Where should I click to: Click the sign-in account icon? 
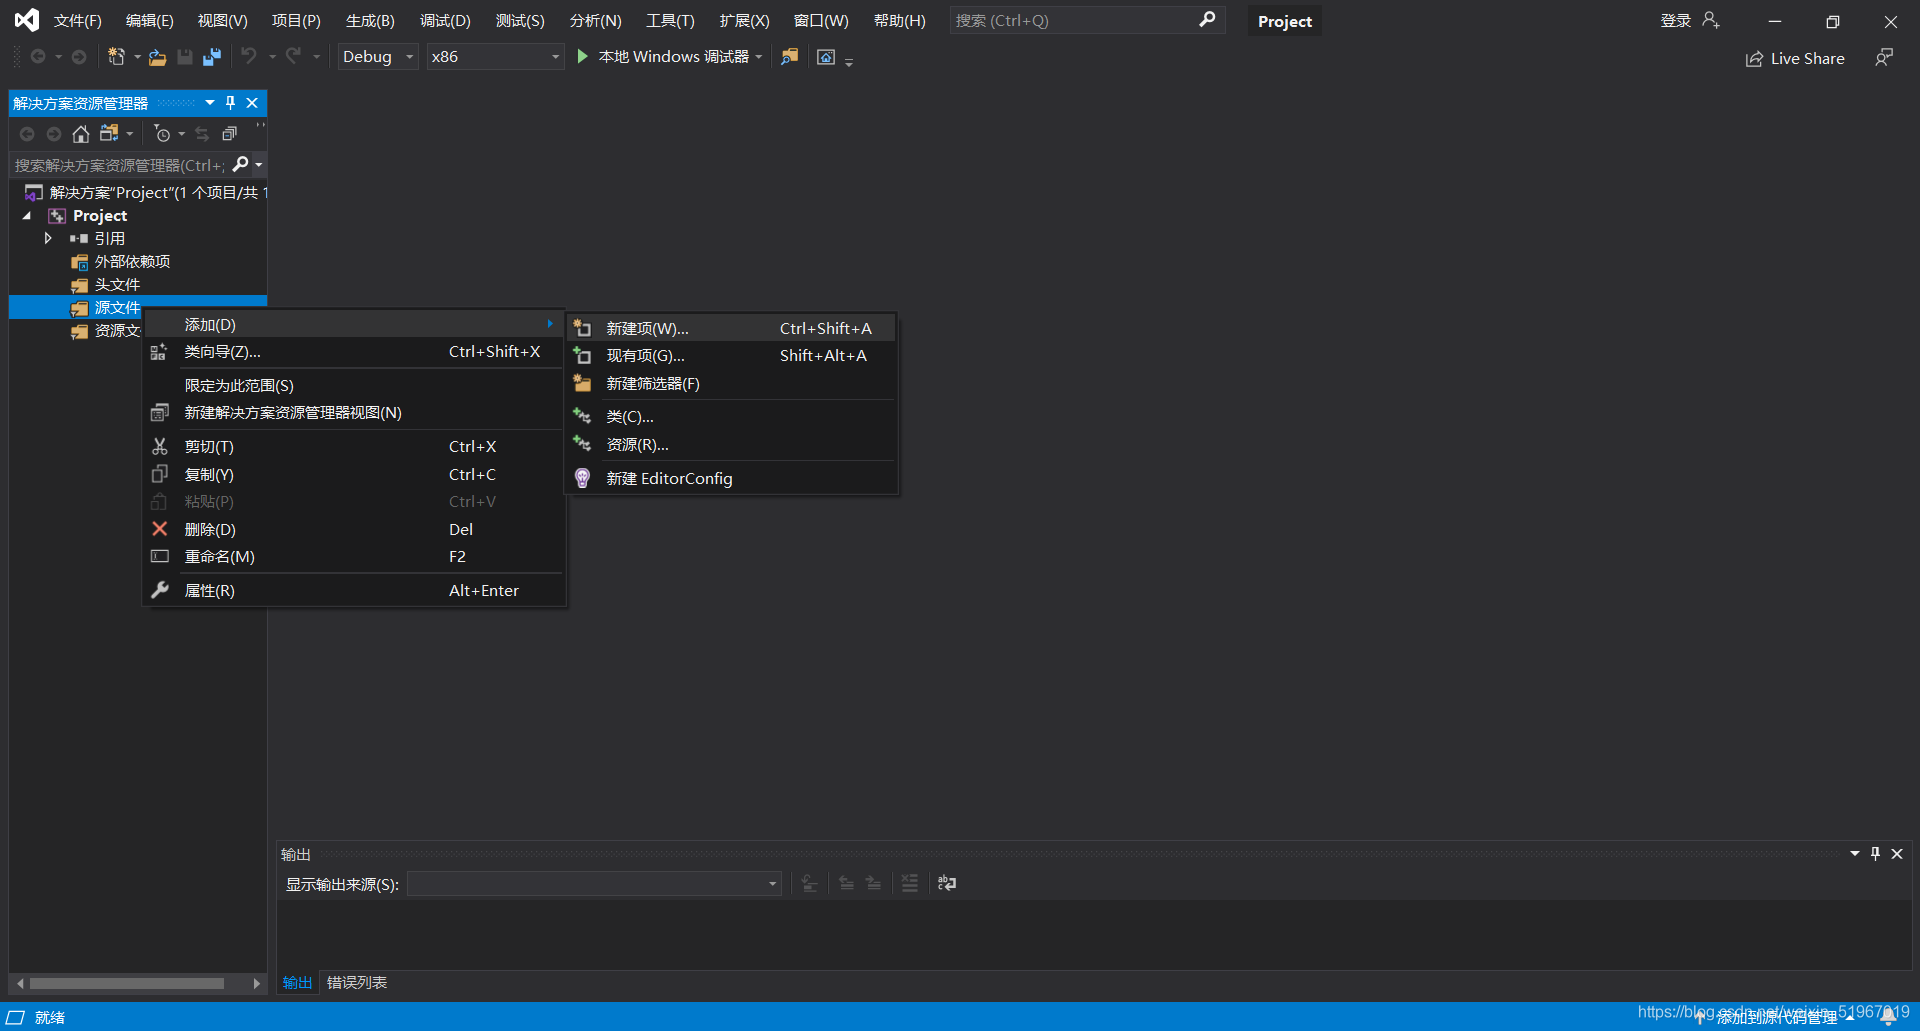1711,20
